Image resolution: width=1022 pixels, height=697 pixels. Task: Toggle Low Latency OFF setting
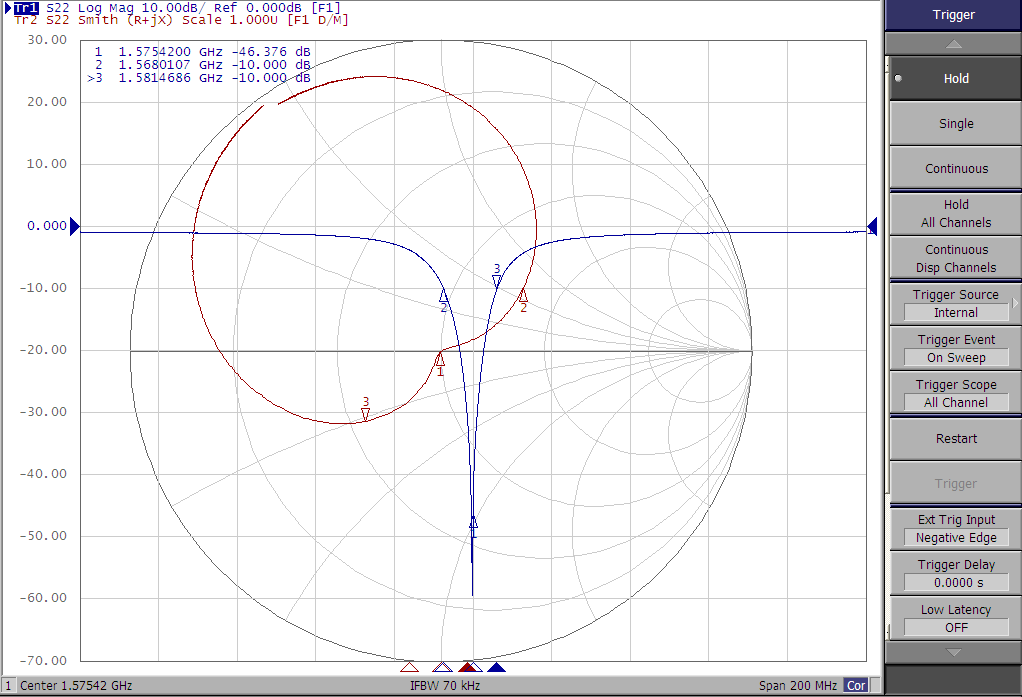pyautogui.click(x=955, y=619)
